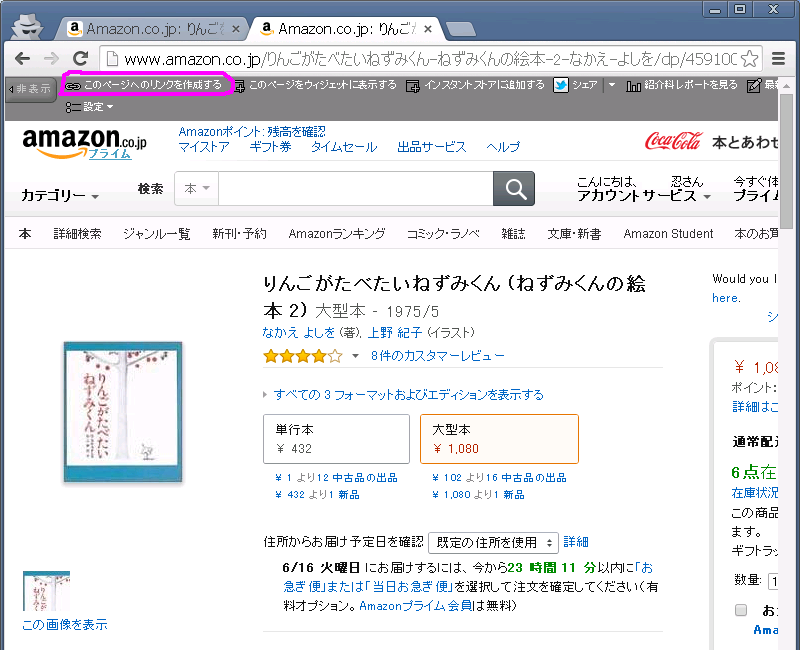Expand アカウントサービス dropdown
Image resolution: width=800 pixels, height=650 pixels.
click(x=644, y=195)
